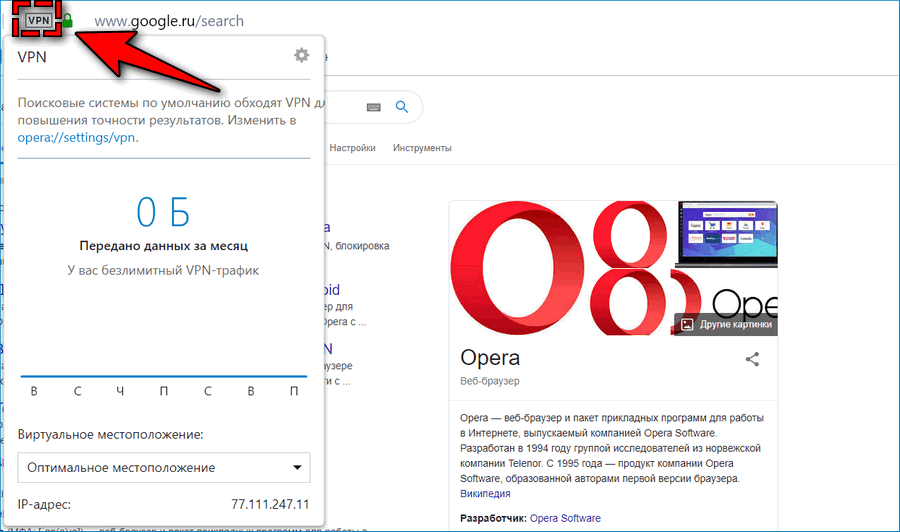The image size is (900, 532).
Task: Open the Википедия link
Action: pyautogui.click(x=485, y=494)
